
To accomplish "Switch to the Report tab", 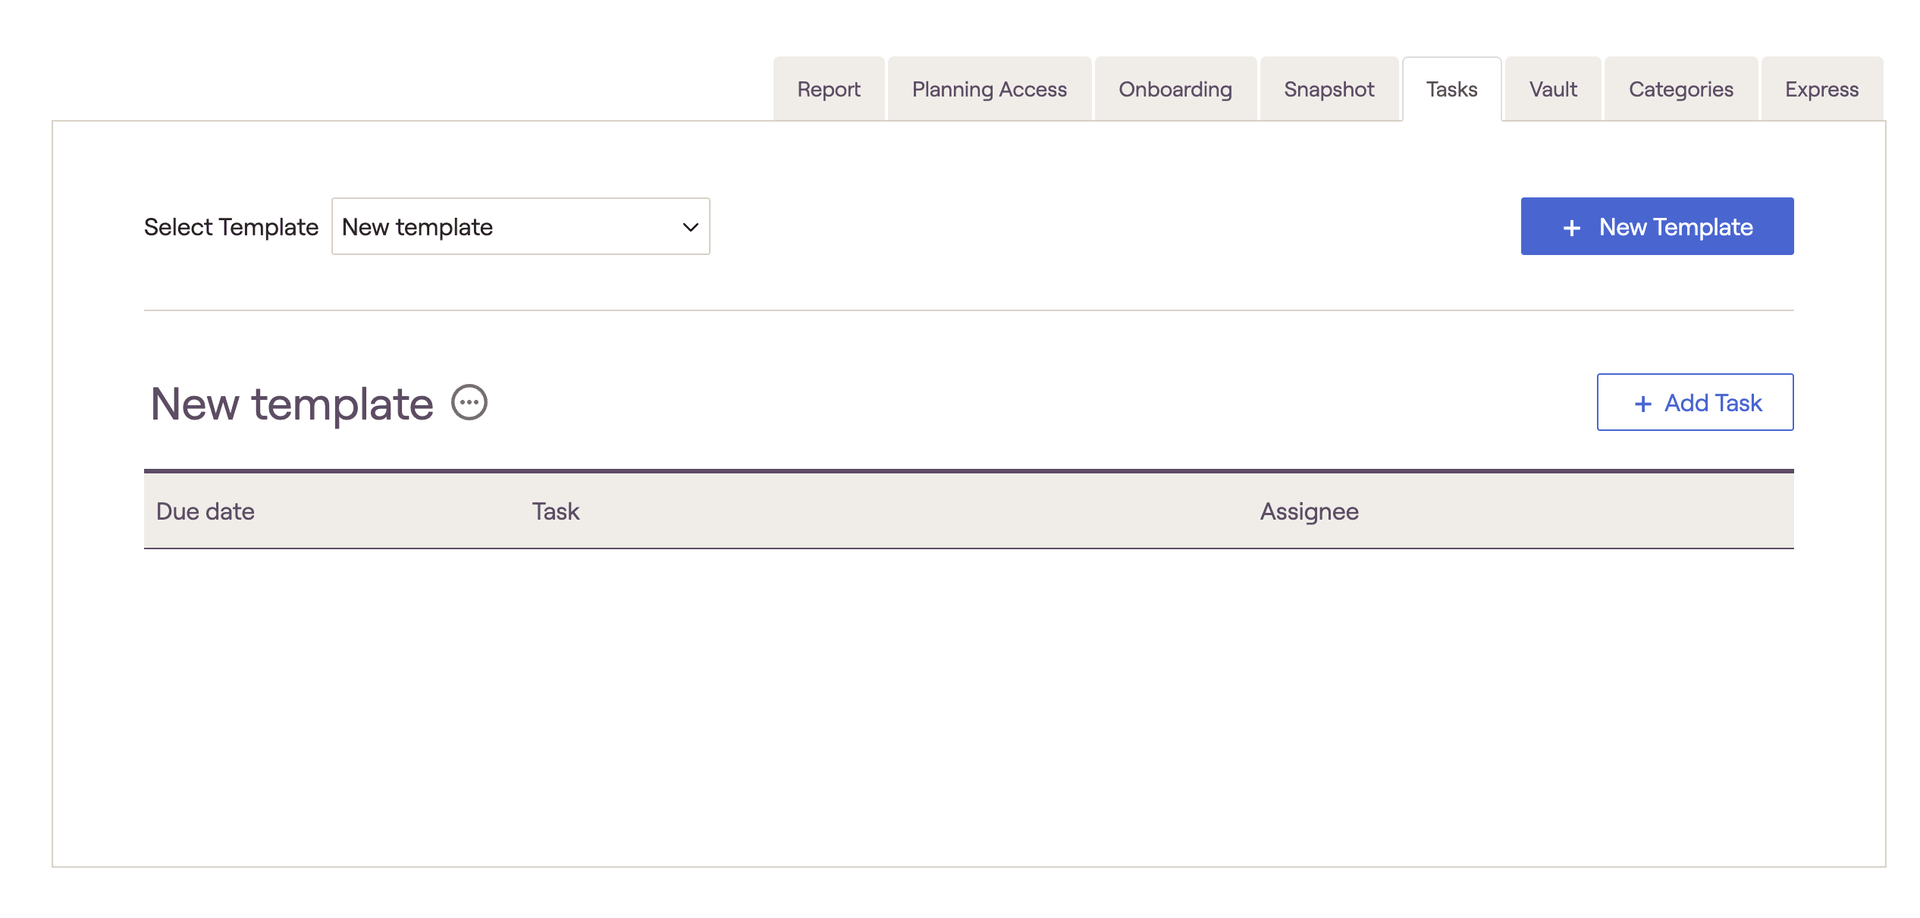I will pos(829,89).
